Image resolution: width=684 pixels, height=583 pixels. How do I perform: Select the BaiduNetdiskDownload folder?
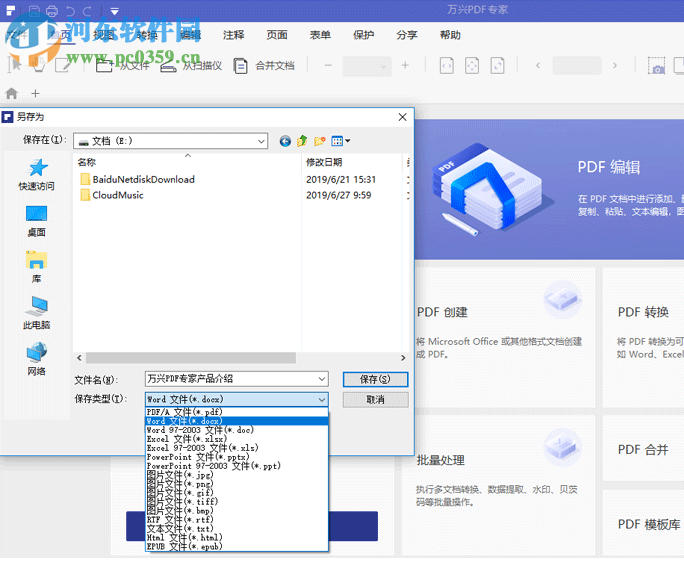[x=138, y=179]
